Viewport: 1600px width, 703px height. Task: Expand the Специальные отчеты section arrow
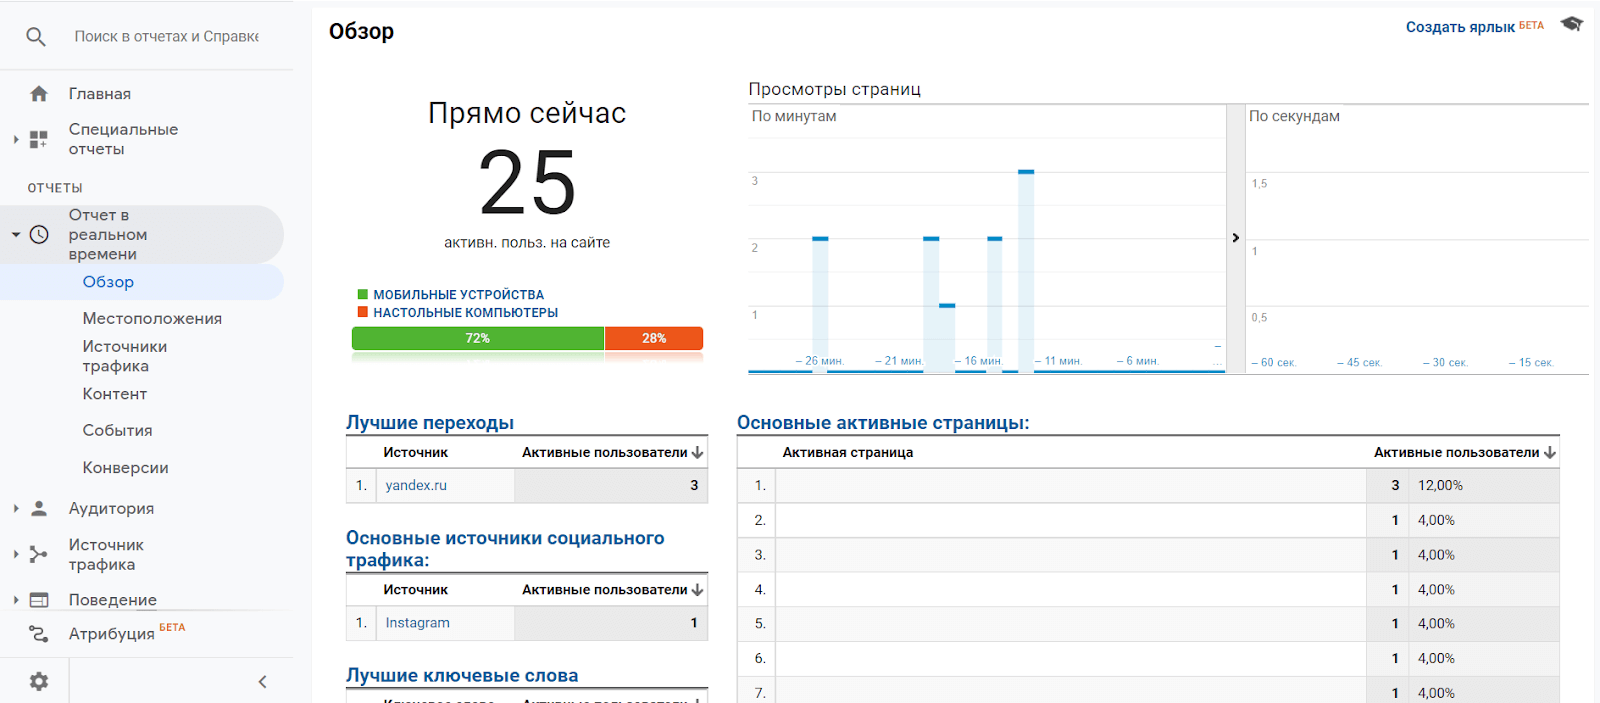coord(16,139)
